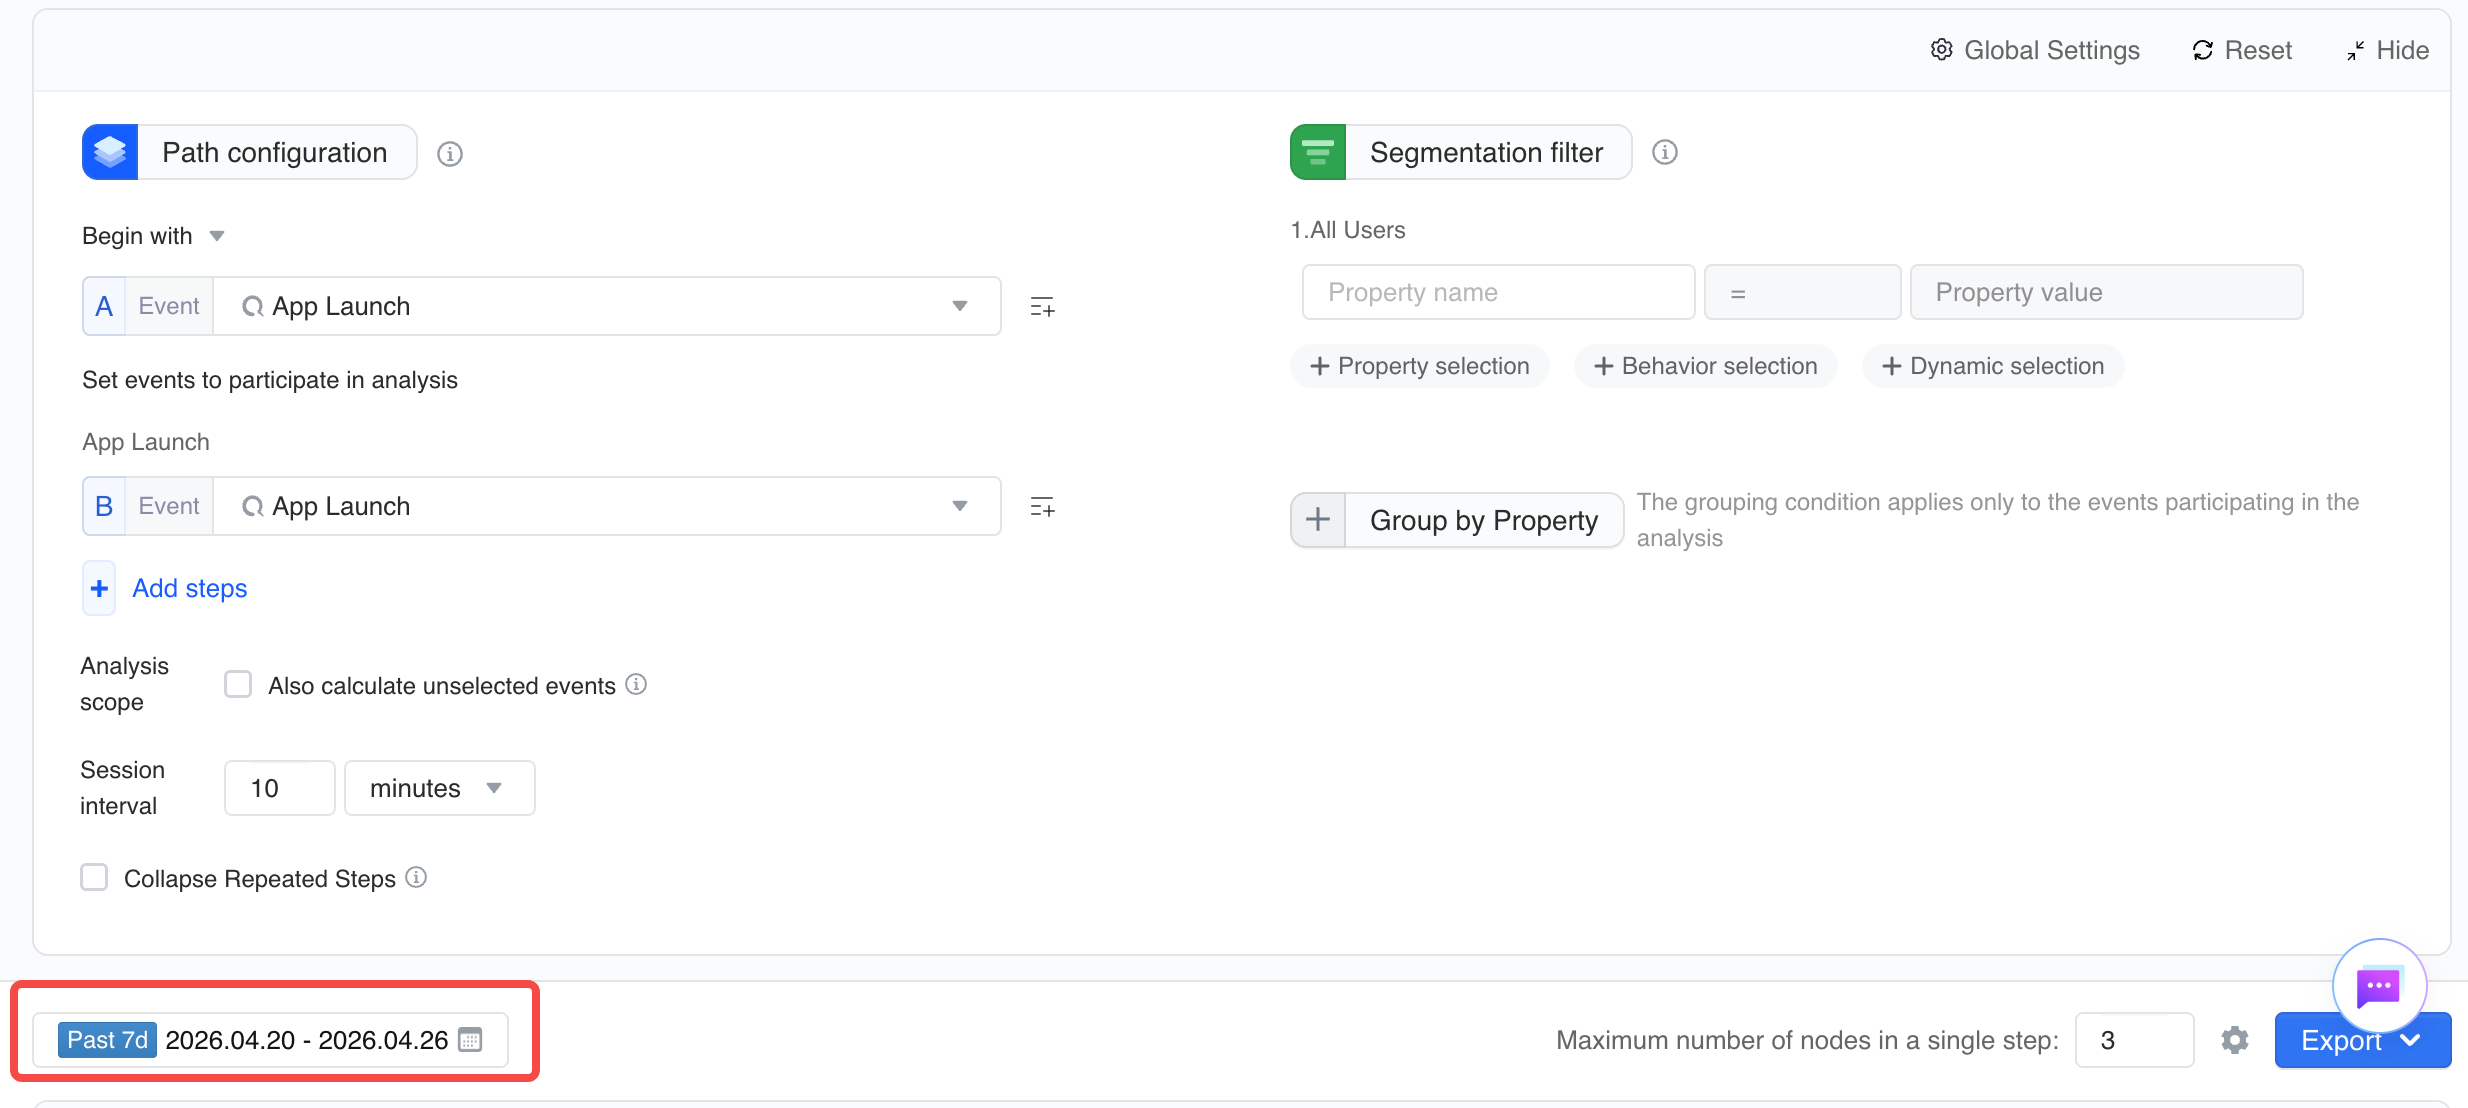The width and height of the screenshot is (2468, 1108).
Task: Click the Property name input field
Action: point(1498,292)
